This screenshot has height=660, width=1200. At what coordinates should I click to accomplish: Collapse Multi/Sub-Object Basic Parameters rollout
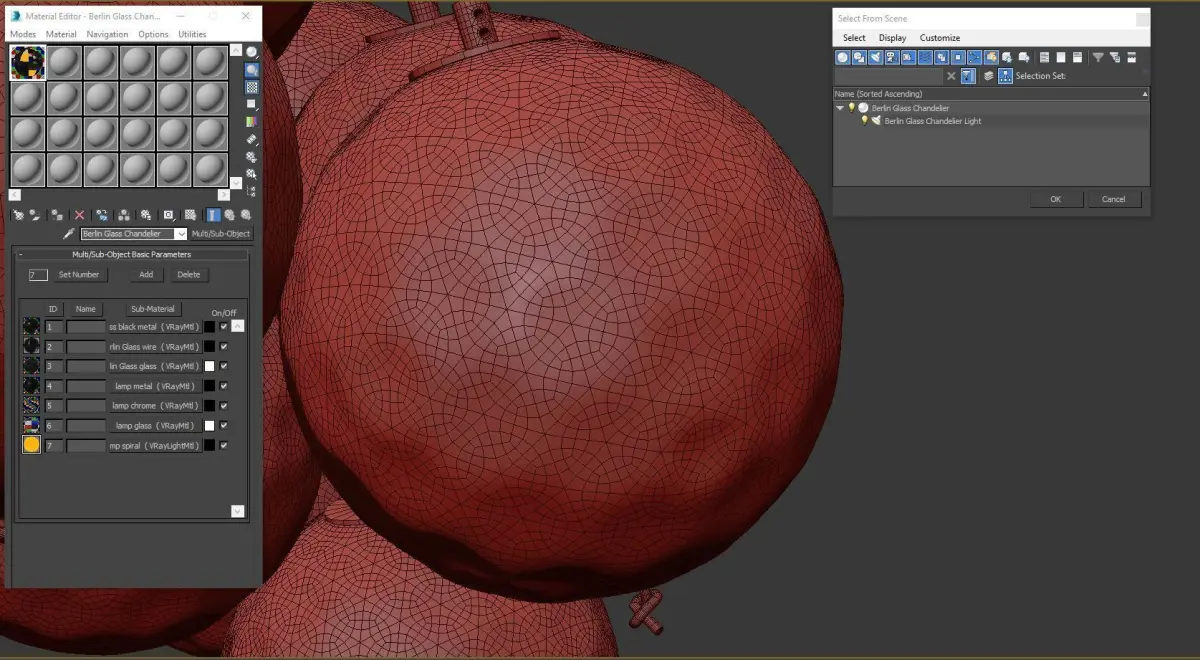(132, 255)
